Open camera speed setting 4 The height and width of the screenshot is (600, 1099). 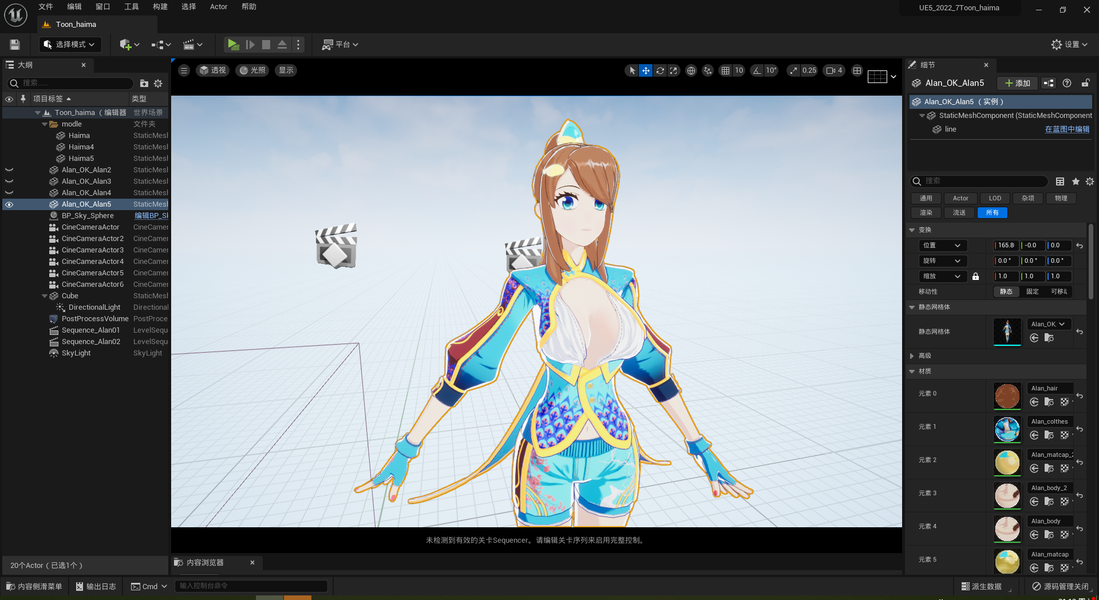coord(834,70)
